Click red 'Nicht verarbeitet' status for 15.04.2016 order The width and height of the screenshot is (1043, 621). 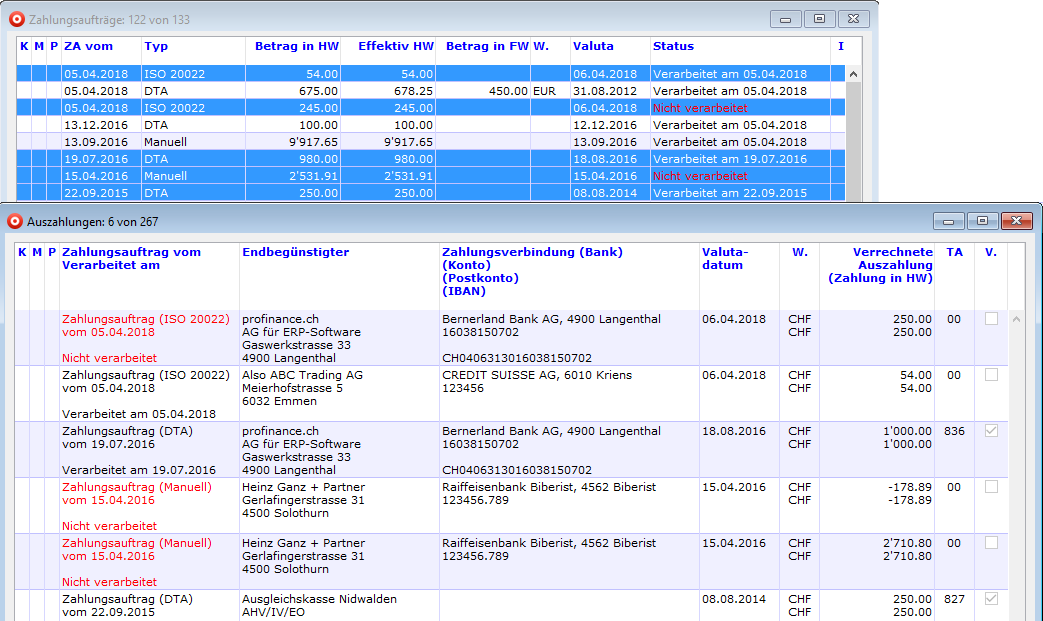point(700,176)
